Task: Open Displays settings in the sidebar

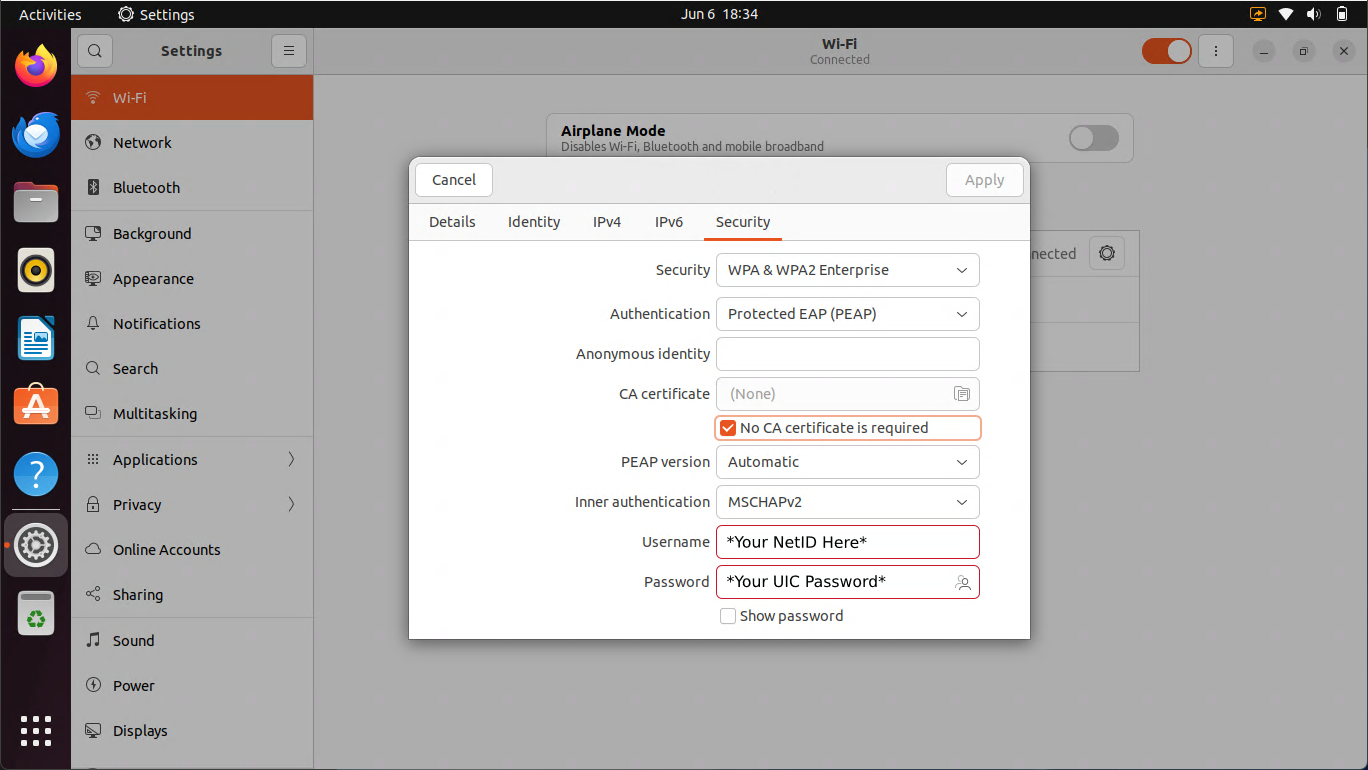Action: (192, 731)
